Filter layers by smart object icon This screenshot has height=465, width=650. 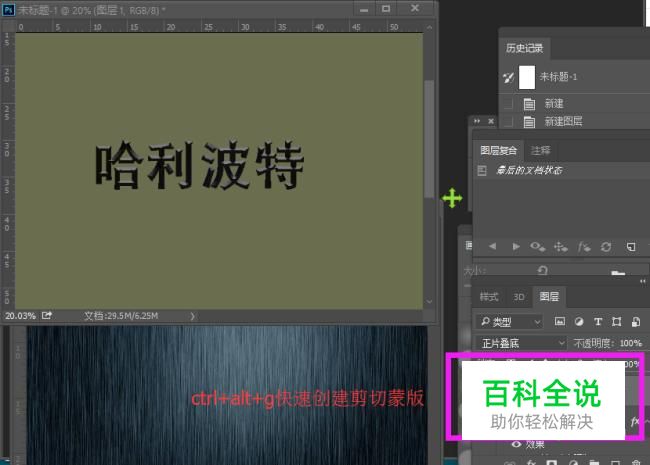point(636,322)
